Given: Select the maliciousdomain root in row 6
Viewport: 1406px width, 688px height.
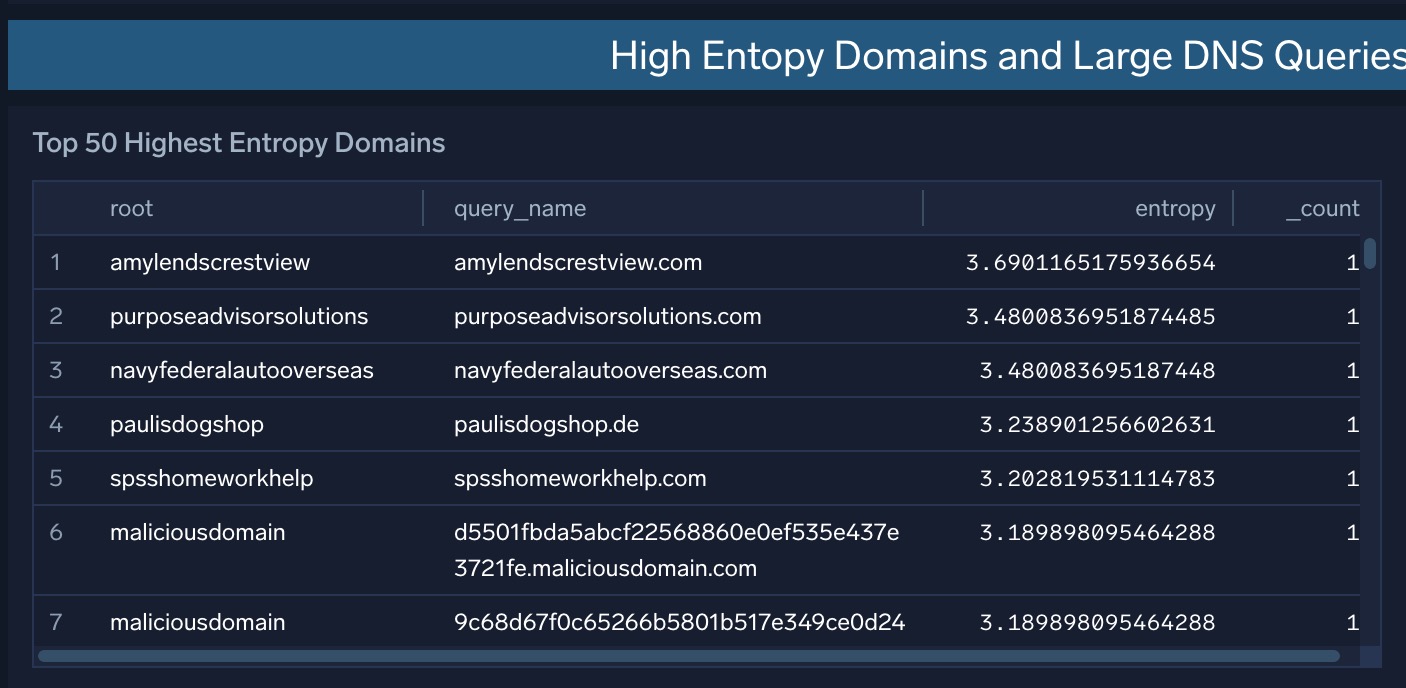Looking at the screenshot, I should click(x=197, y=532).
